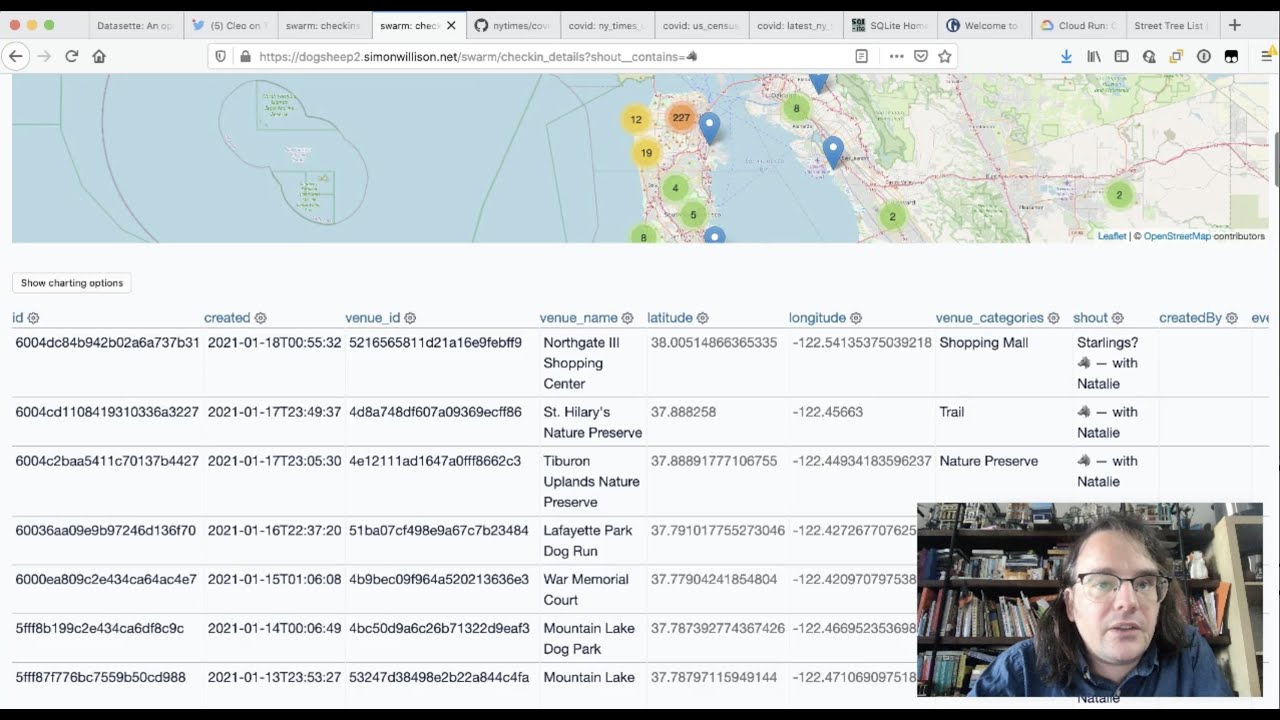Save page to Pocket
Viewport: 1280px width, 720px height.
(921, 57)
